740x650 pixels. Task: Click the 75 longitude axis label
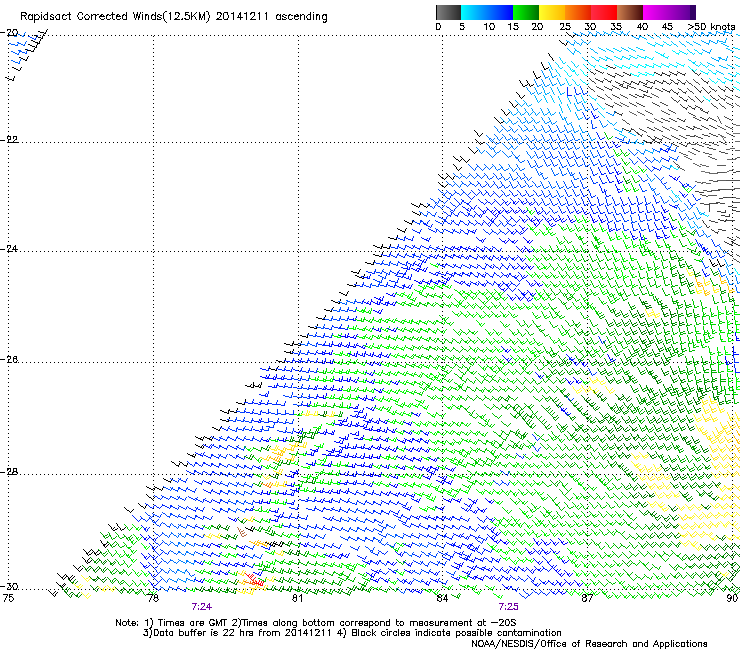coord(8,598)
